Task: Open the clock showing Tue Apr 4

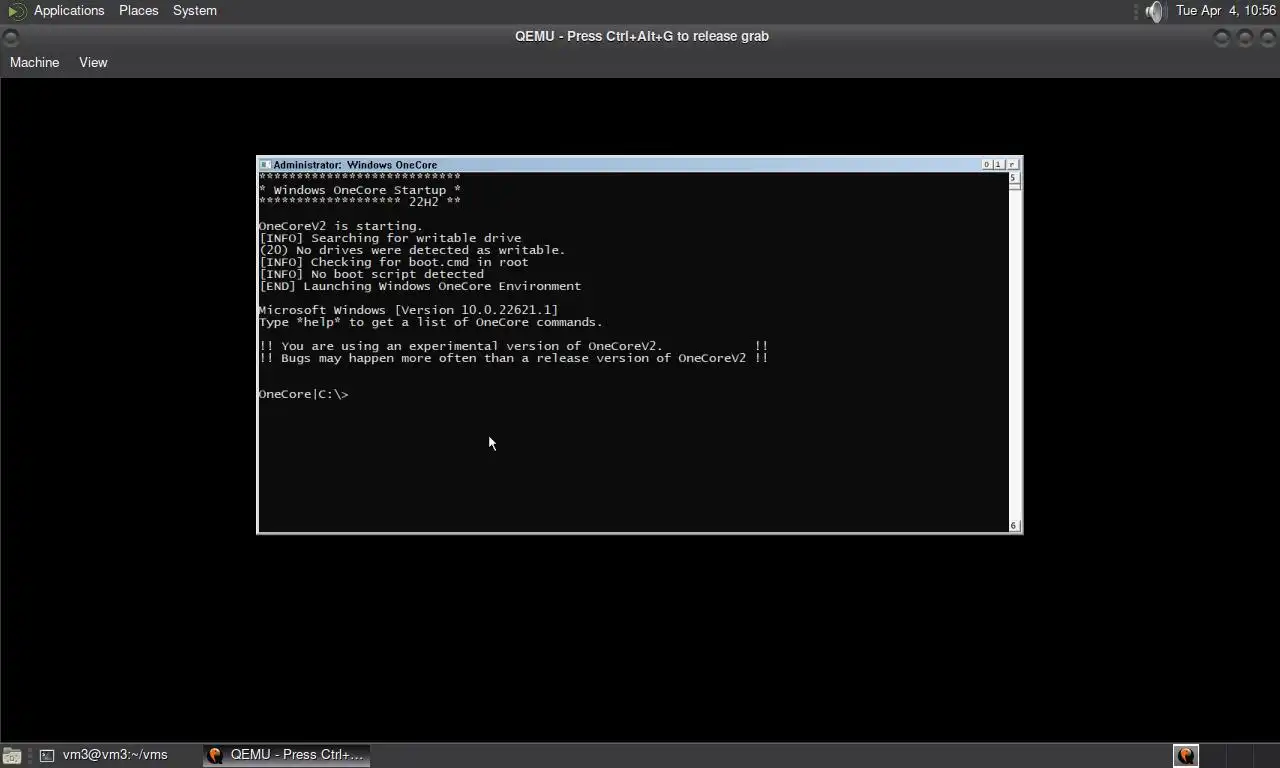Action: pyautogui.click(x=1226, y=10)
